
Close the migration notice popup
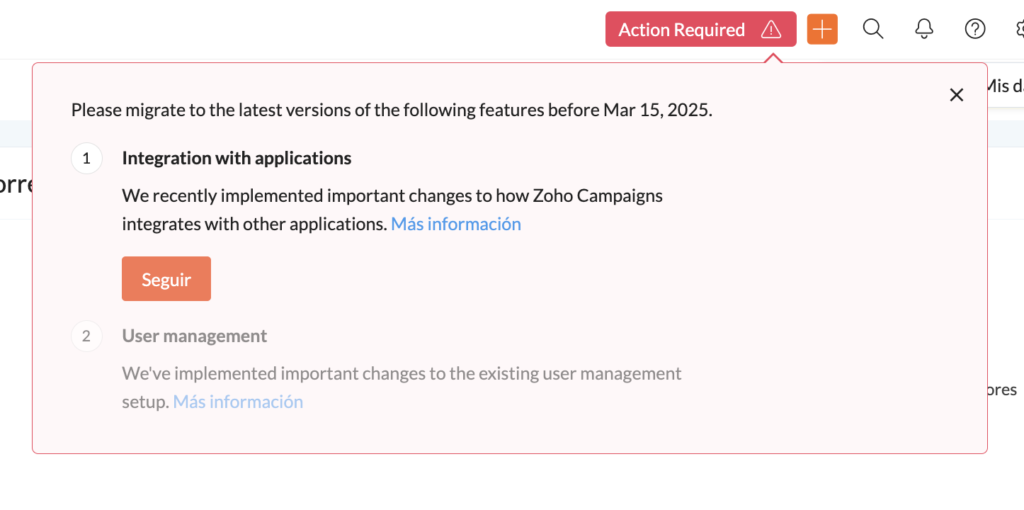(x=957, y=95)
